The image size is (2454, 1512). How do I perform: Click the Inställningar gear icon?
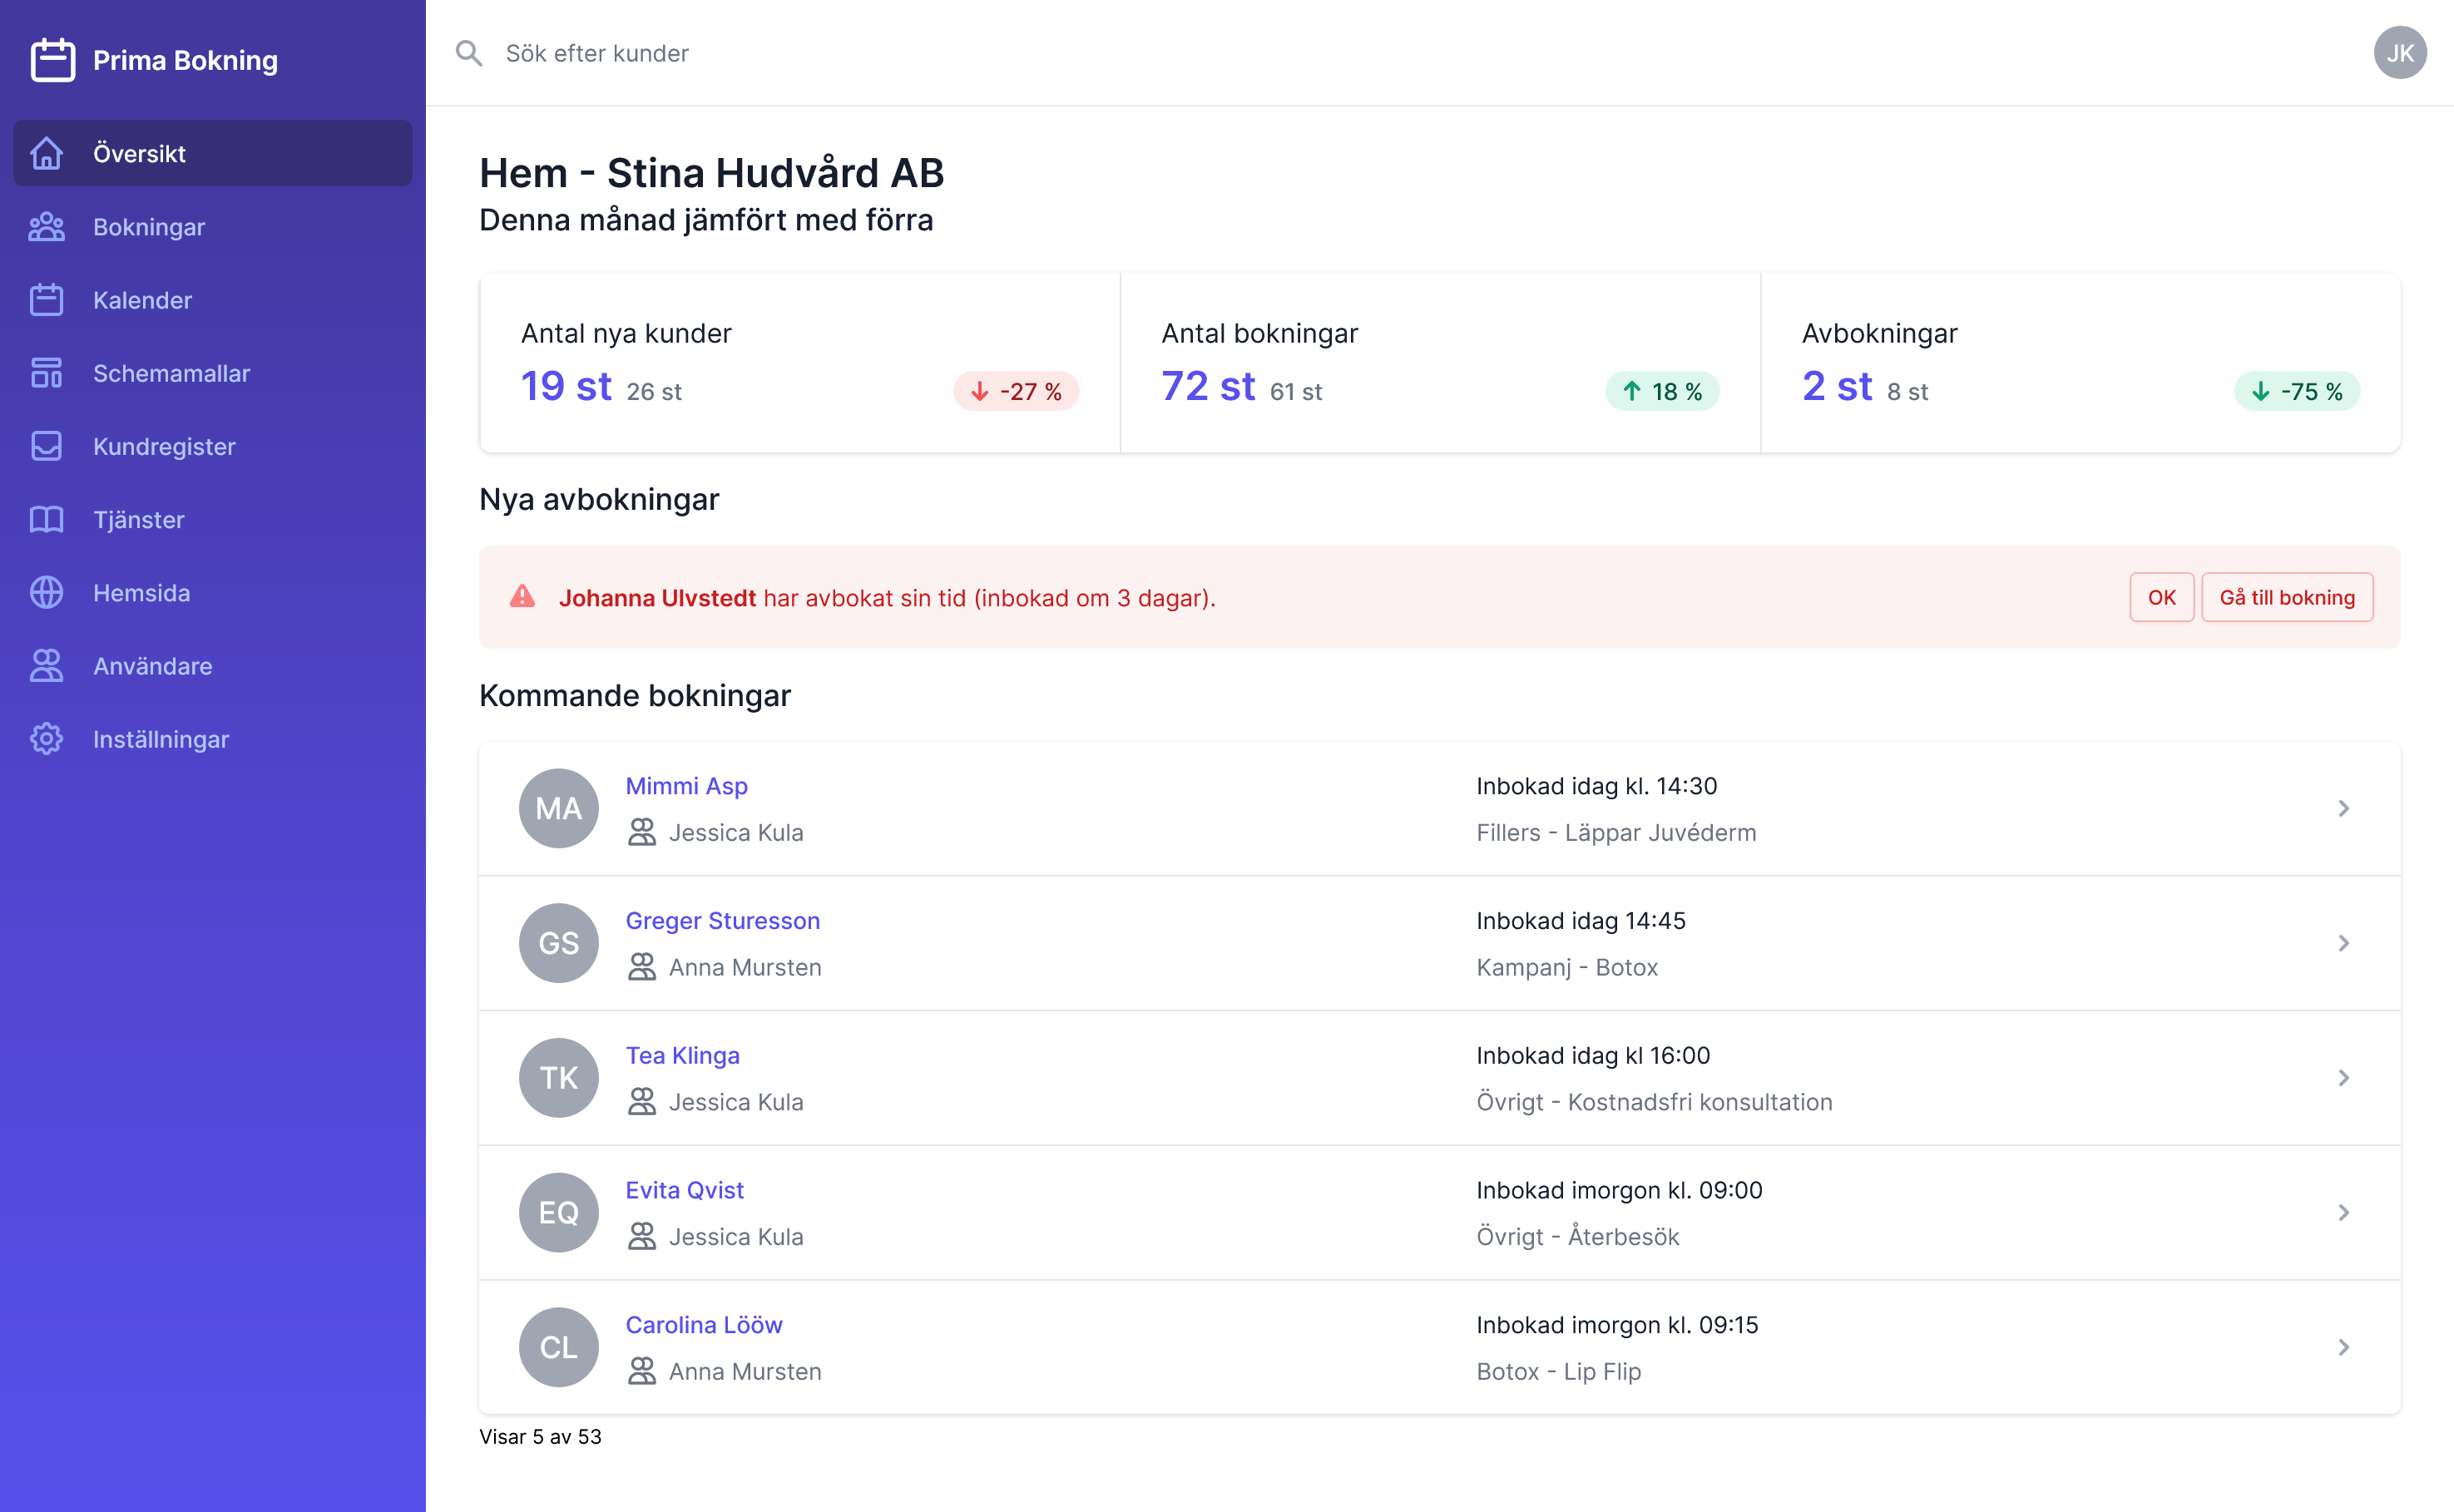click(x=47, y=739)
